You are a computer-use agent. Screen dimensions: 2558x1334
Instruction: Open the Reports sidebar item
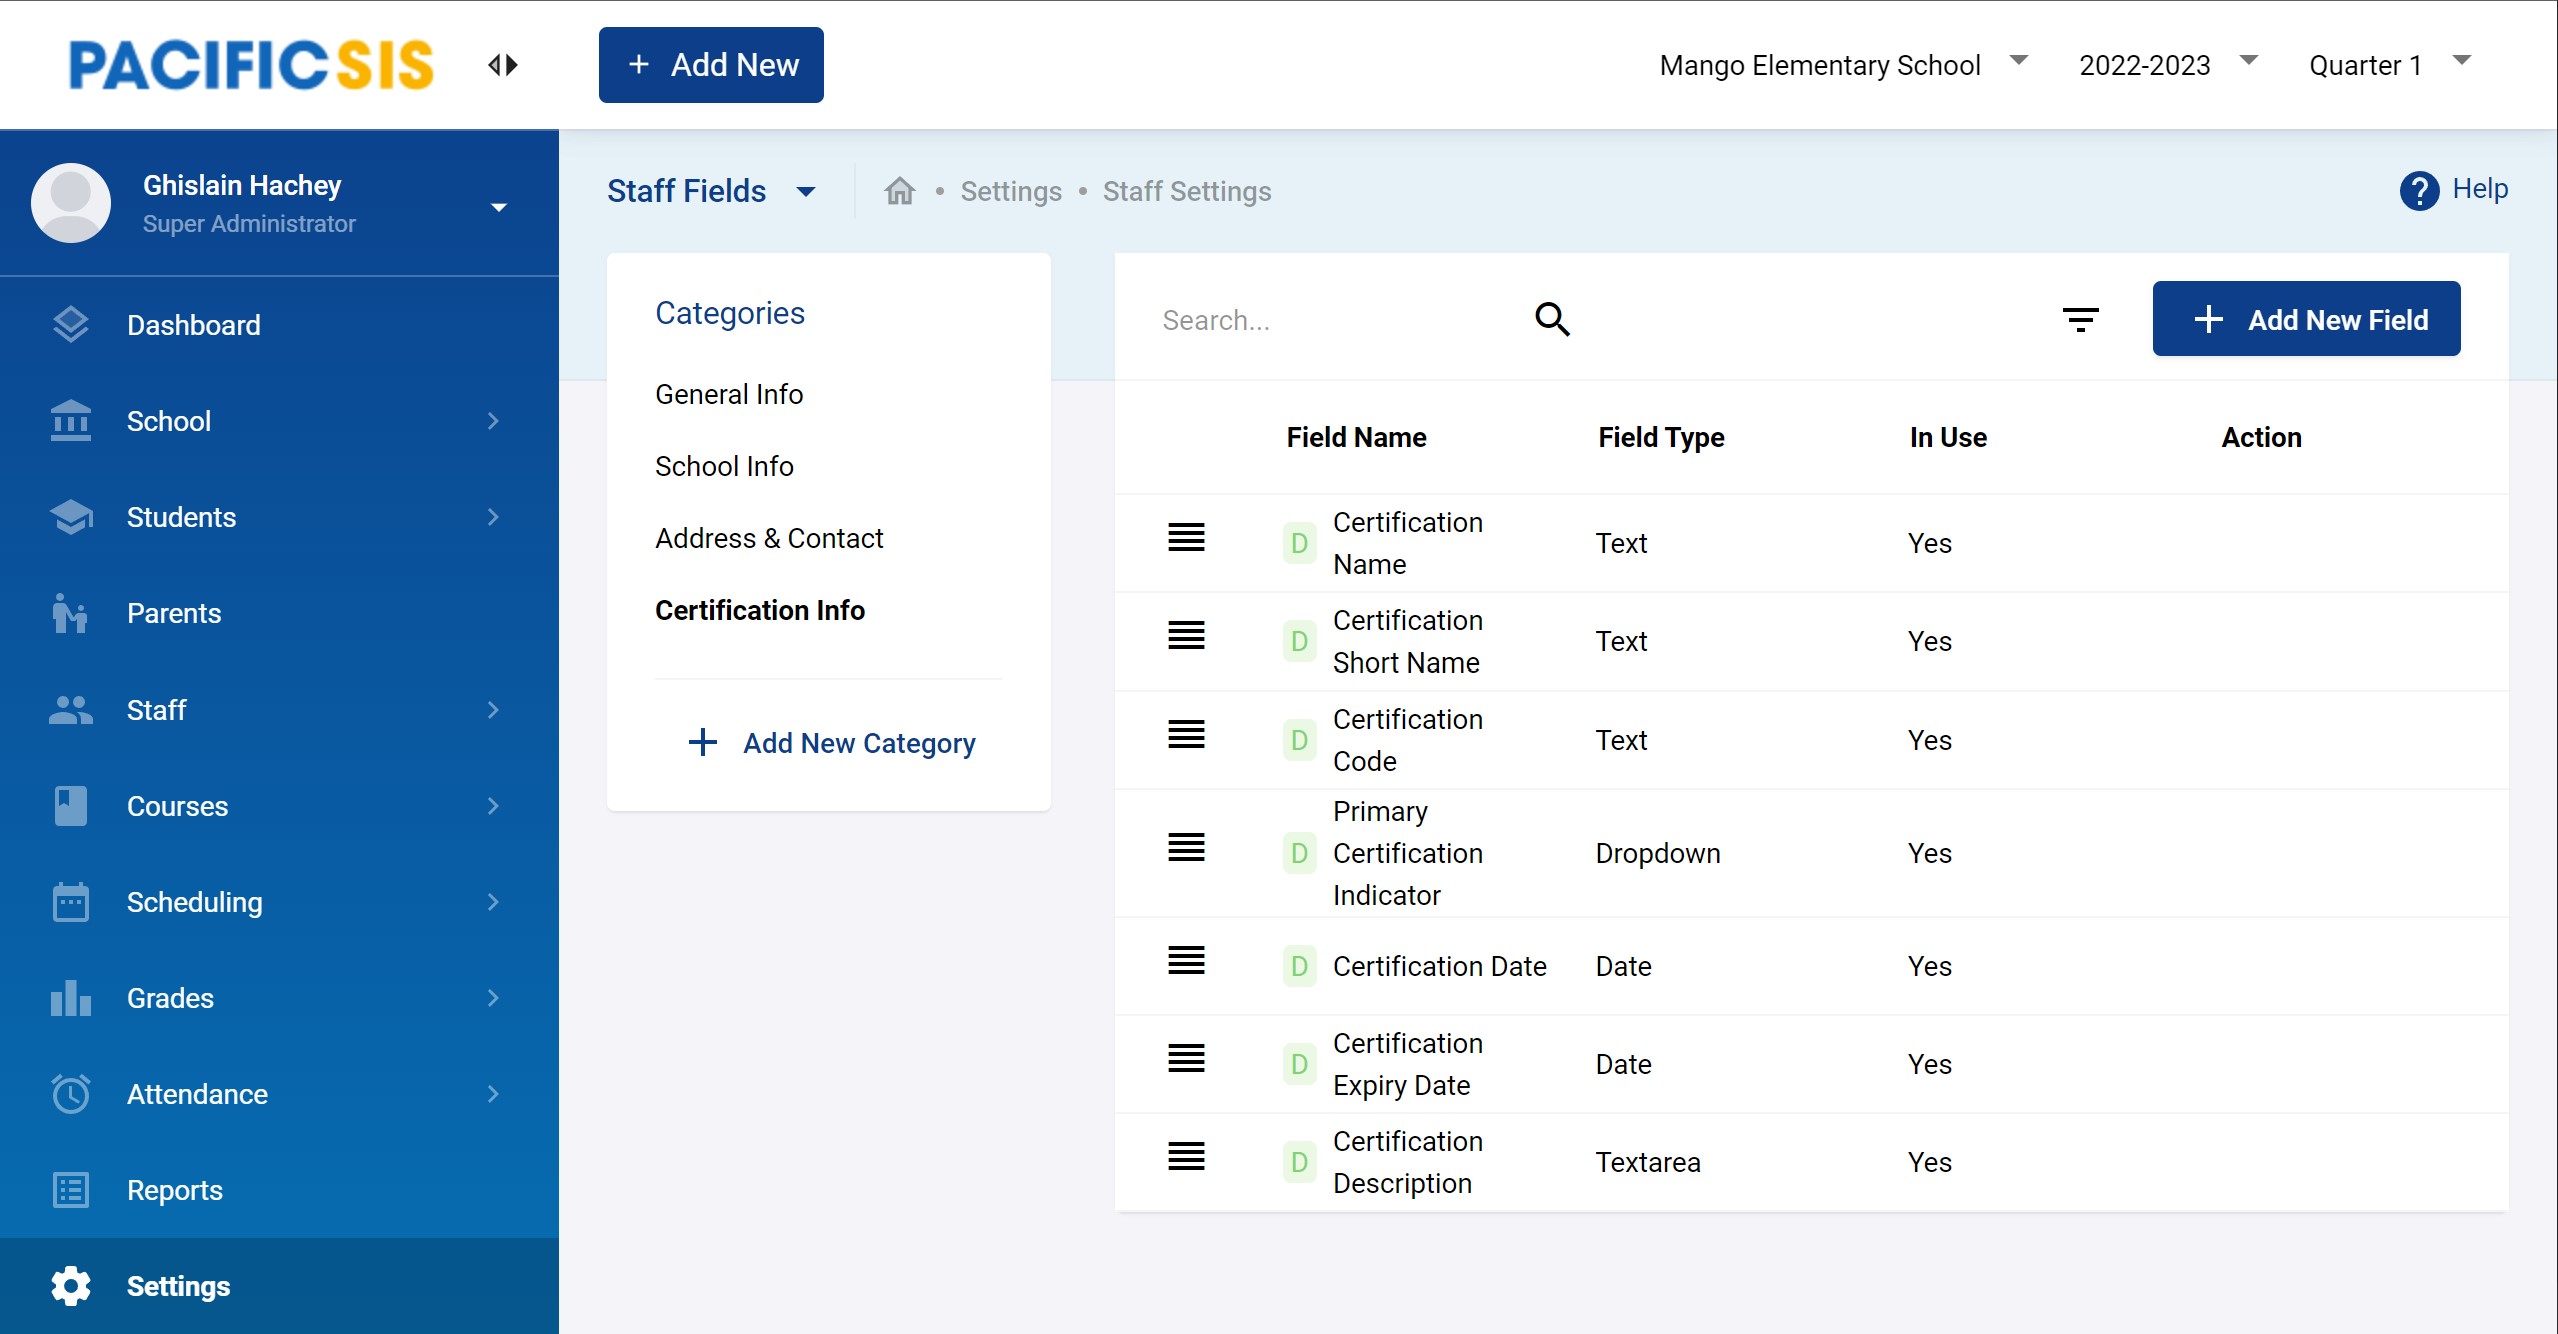coord(174,1190)
